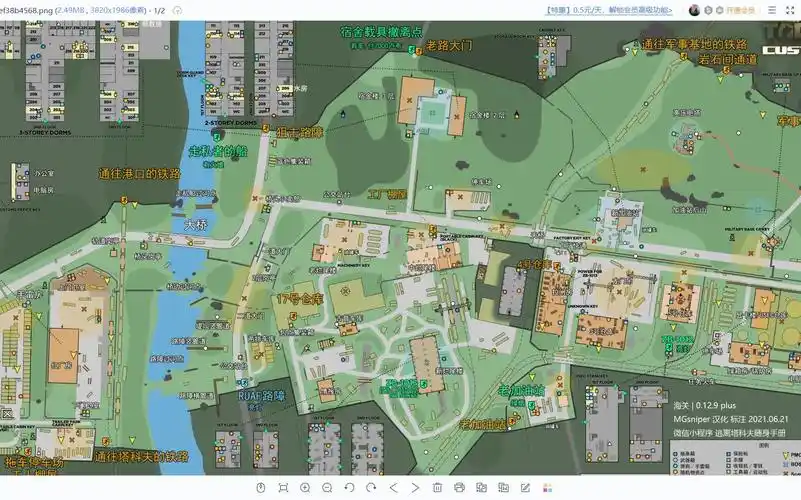This screenshot has width=801, height=500.
Task: Click the user avatar in title bar
Action: [694, 10]
